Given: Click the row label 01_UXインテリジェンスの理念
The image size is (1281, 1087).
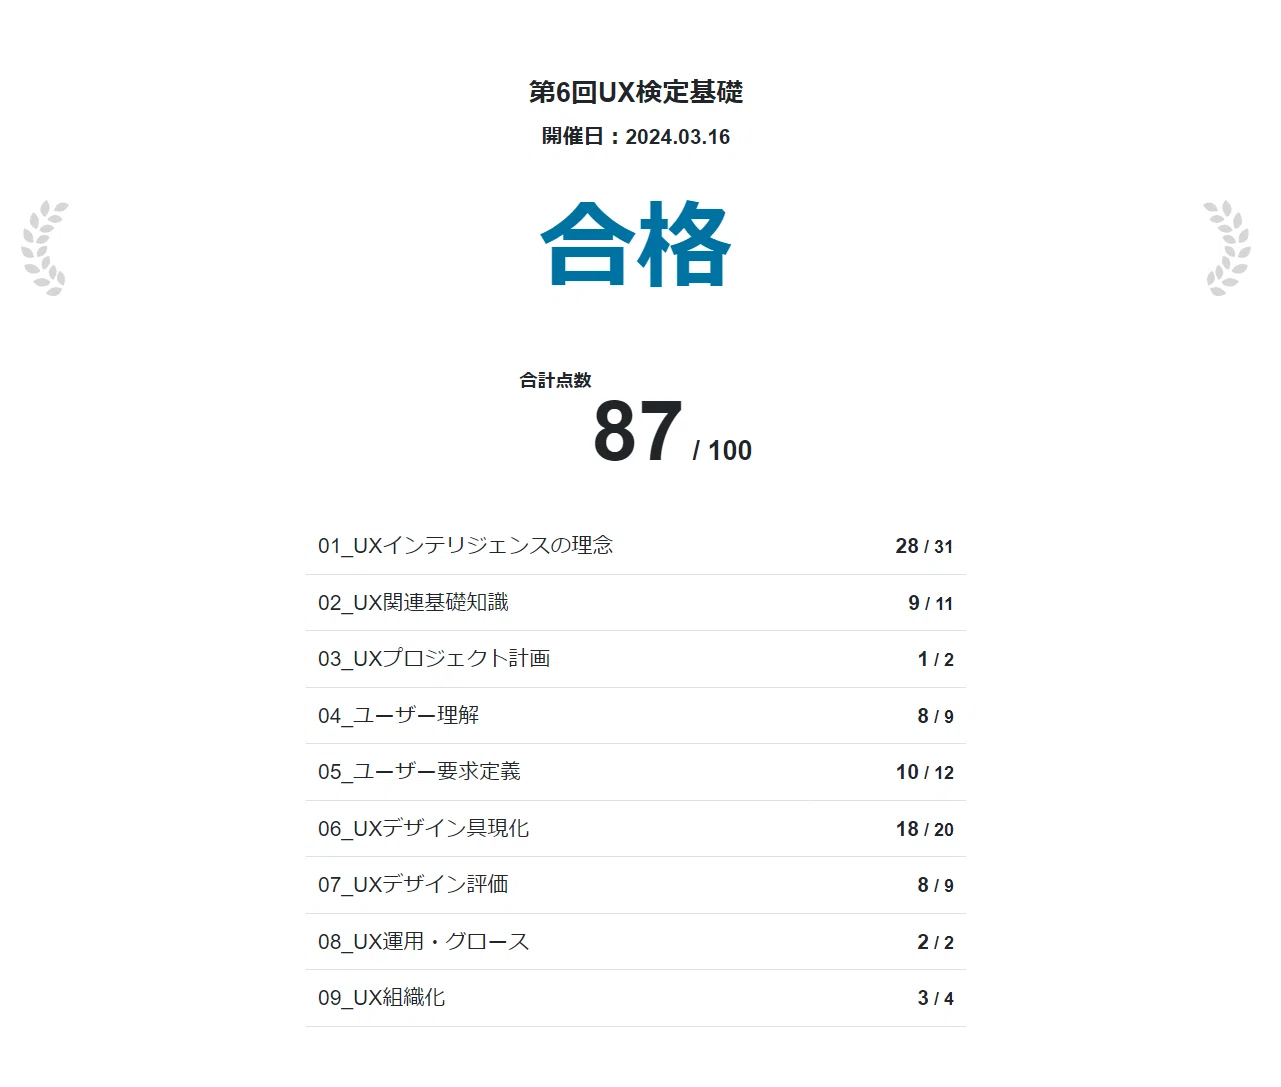Looking at the screenshot, I should (x=465, y=546).
